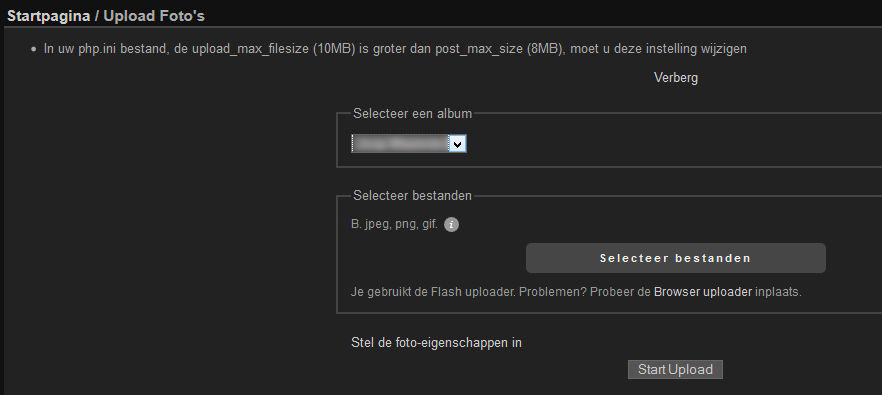Screen dimensions: 882x395
Task: Click the php.ini warning message text
Action: pyautogui.click(x=395, y=49)
